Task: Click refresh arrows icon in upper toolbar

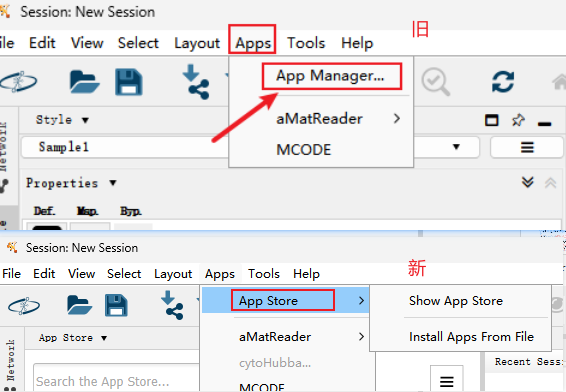Action: (503, 82)
